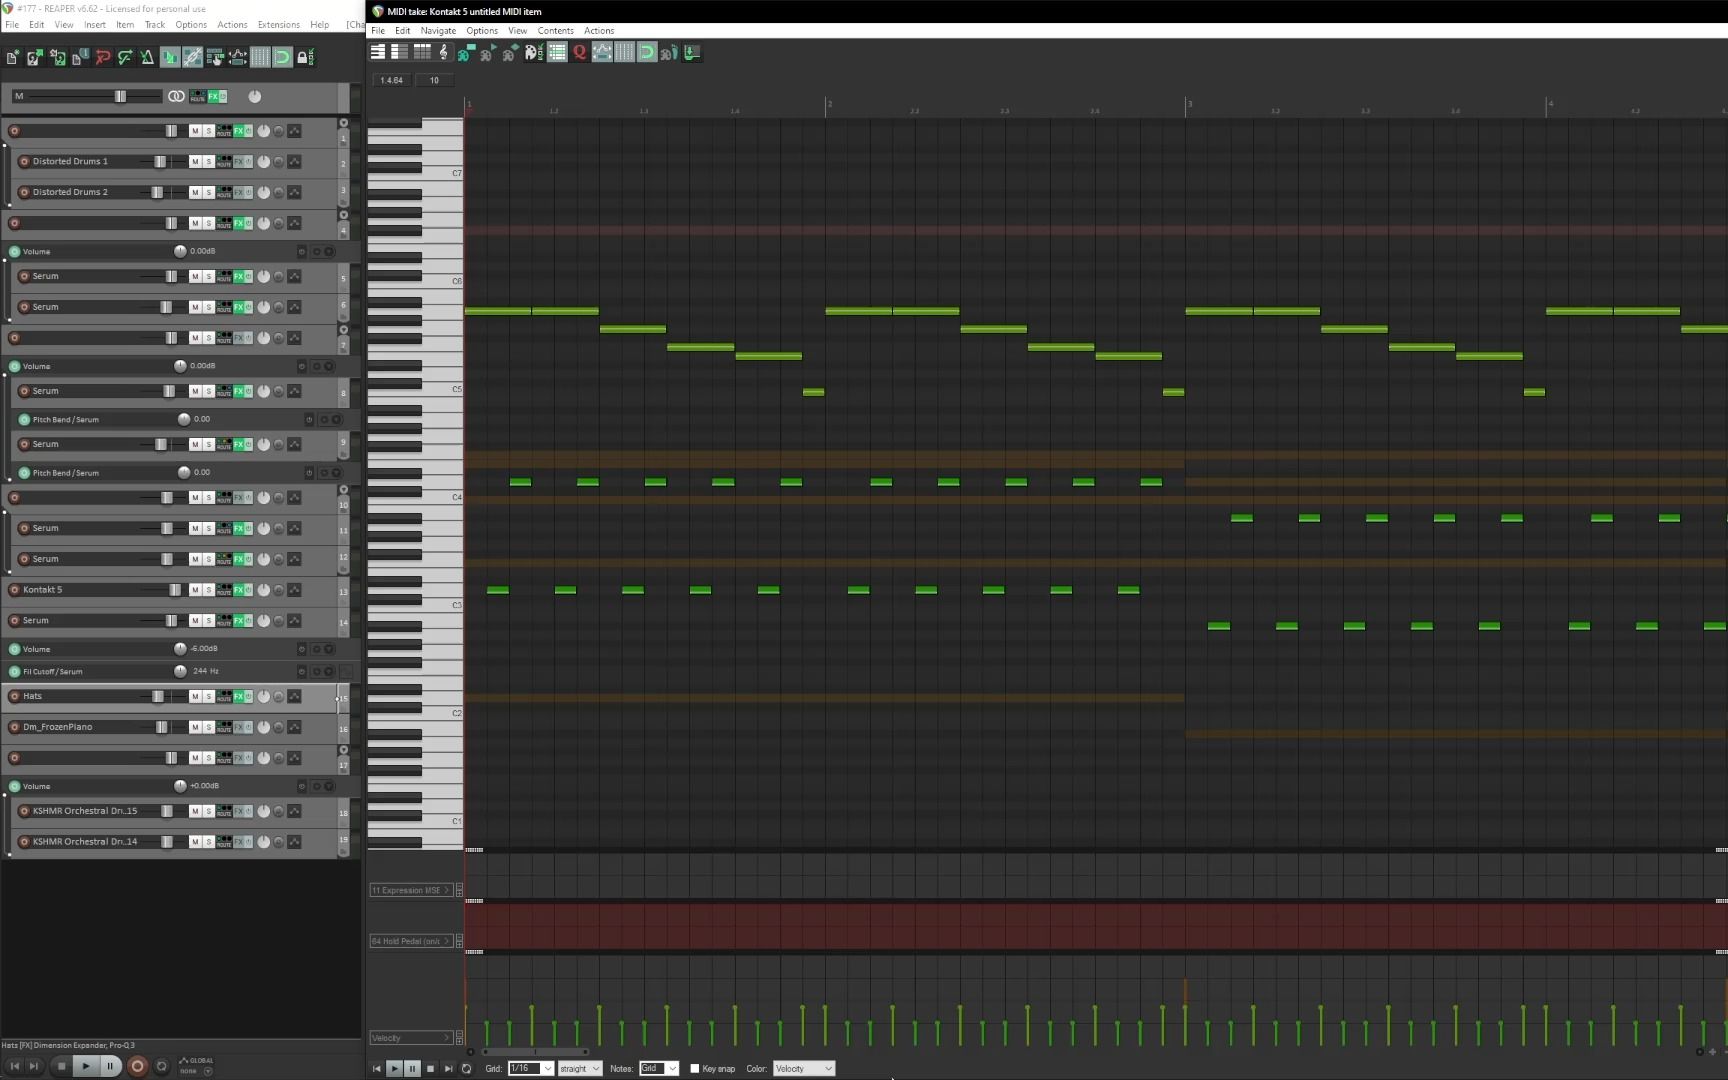Open the FX chain of the Kontakt 5 track

[x=239, y=590]
